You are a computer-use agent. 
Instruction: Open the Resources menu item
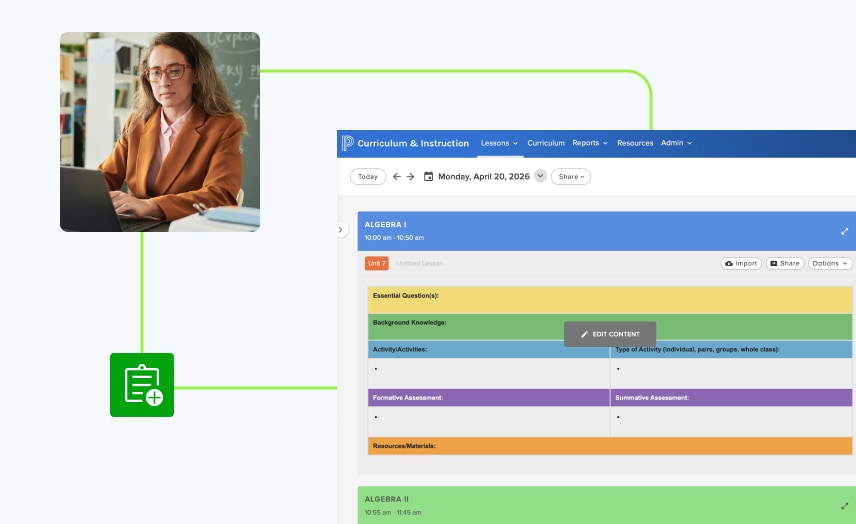coord(635,143)
